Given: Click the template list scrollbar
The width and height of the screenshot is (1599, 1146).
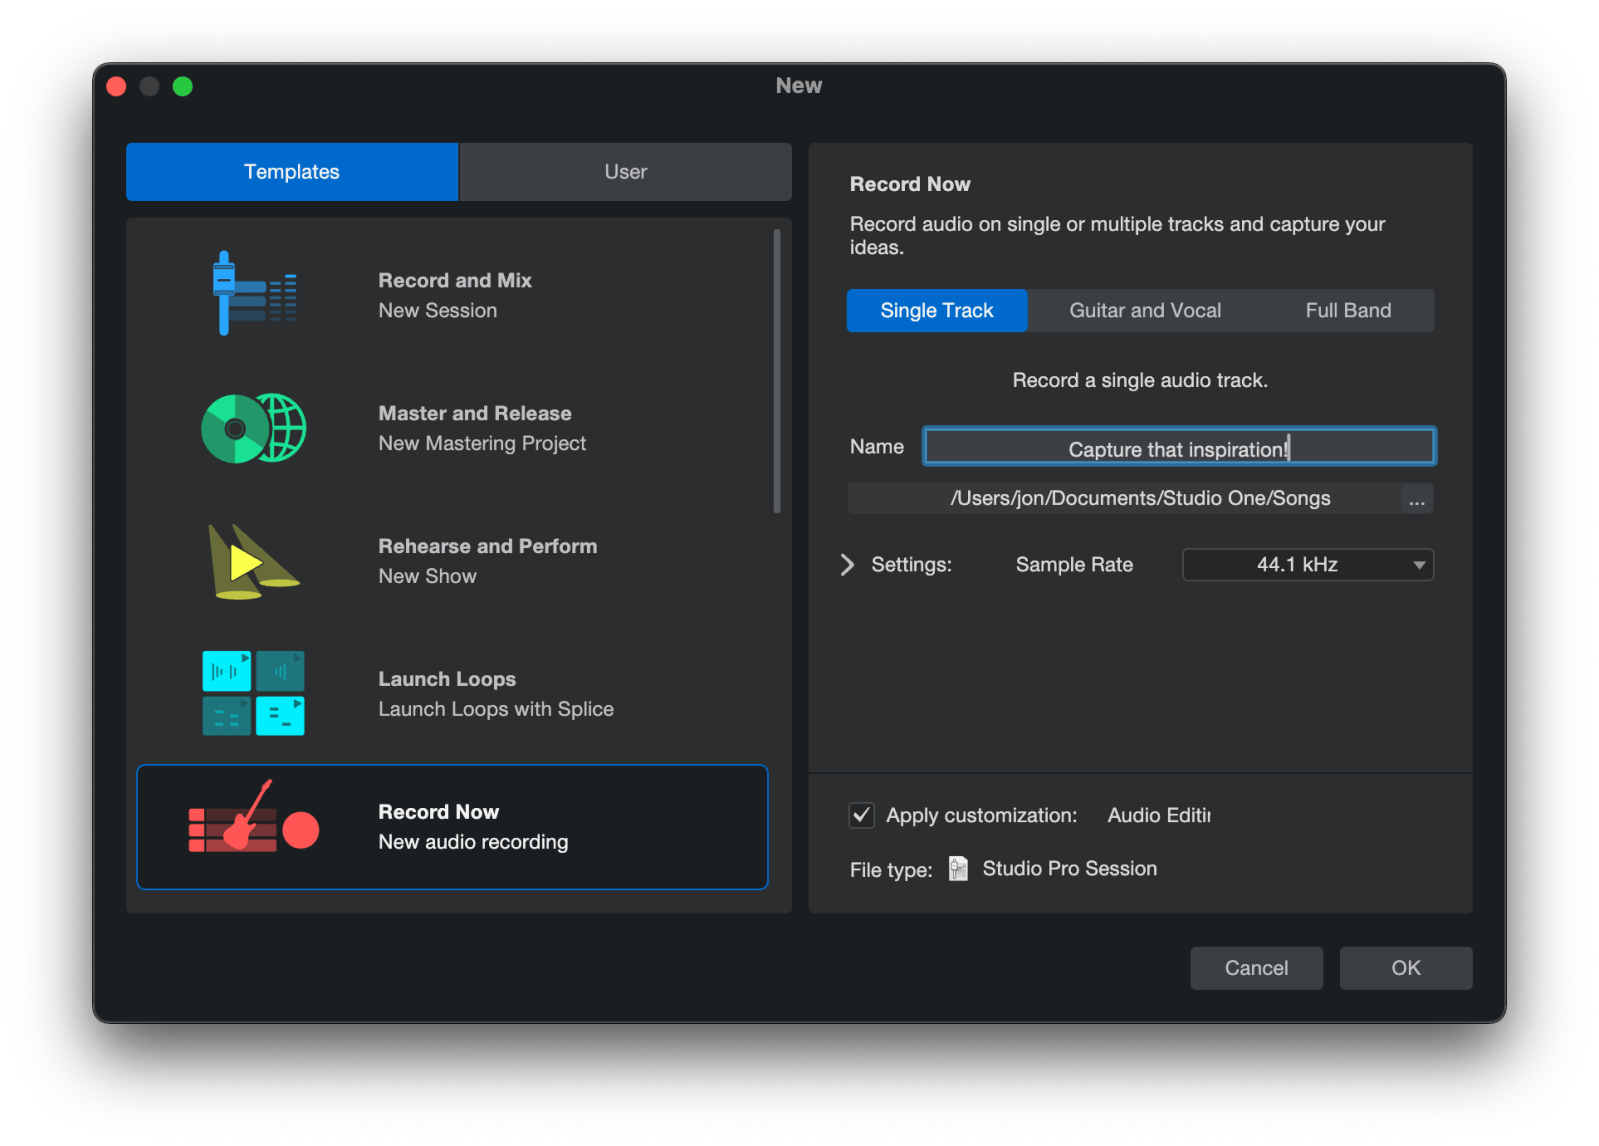Looking at the screenshot, I should pyautogui.click(x=777, y=372).
